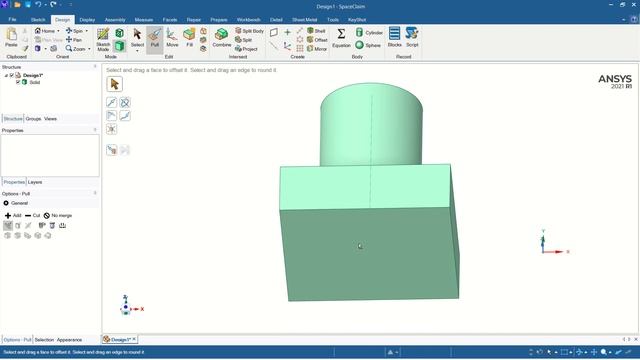Screen dimensions: 640x360
Task: Switch to the Layers panel tab
Action: click(x=35, y=182)
